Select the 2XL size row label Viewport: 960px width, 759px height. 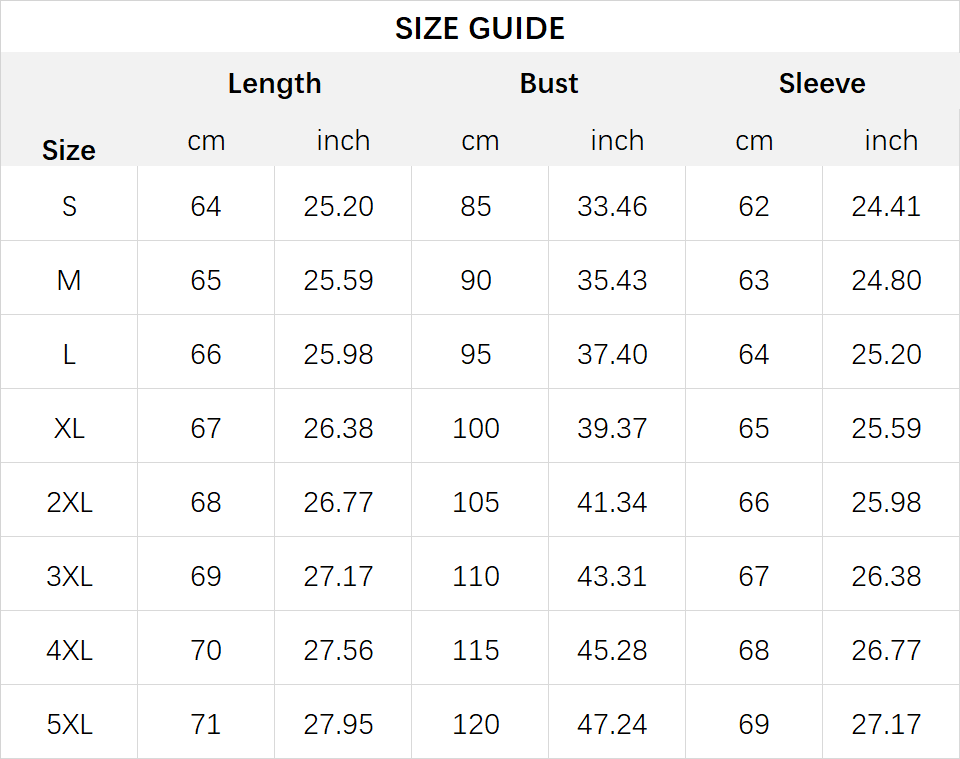coord(69,503)
